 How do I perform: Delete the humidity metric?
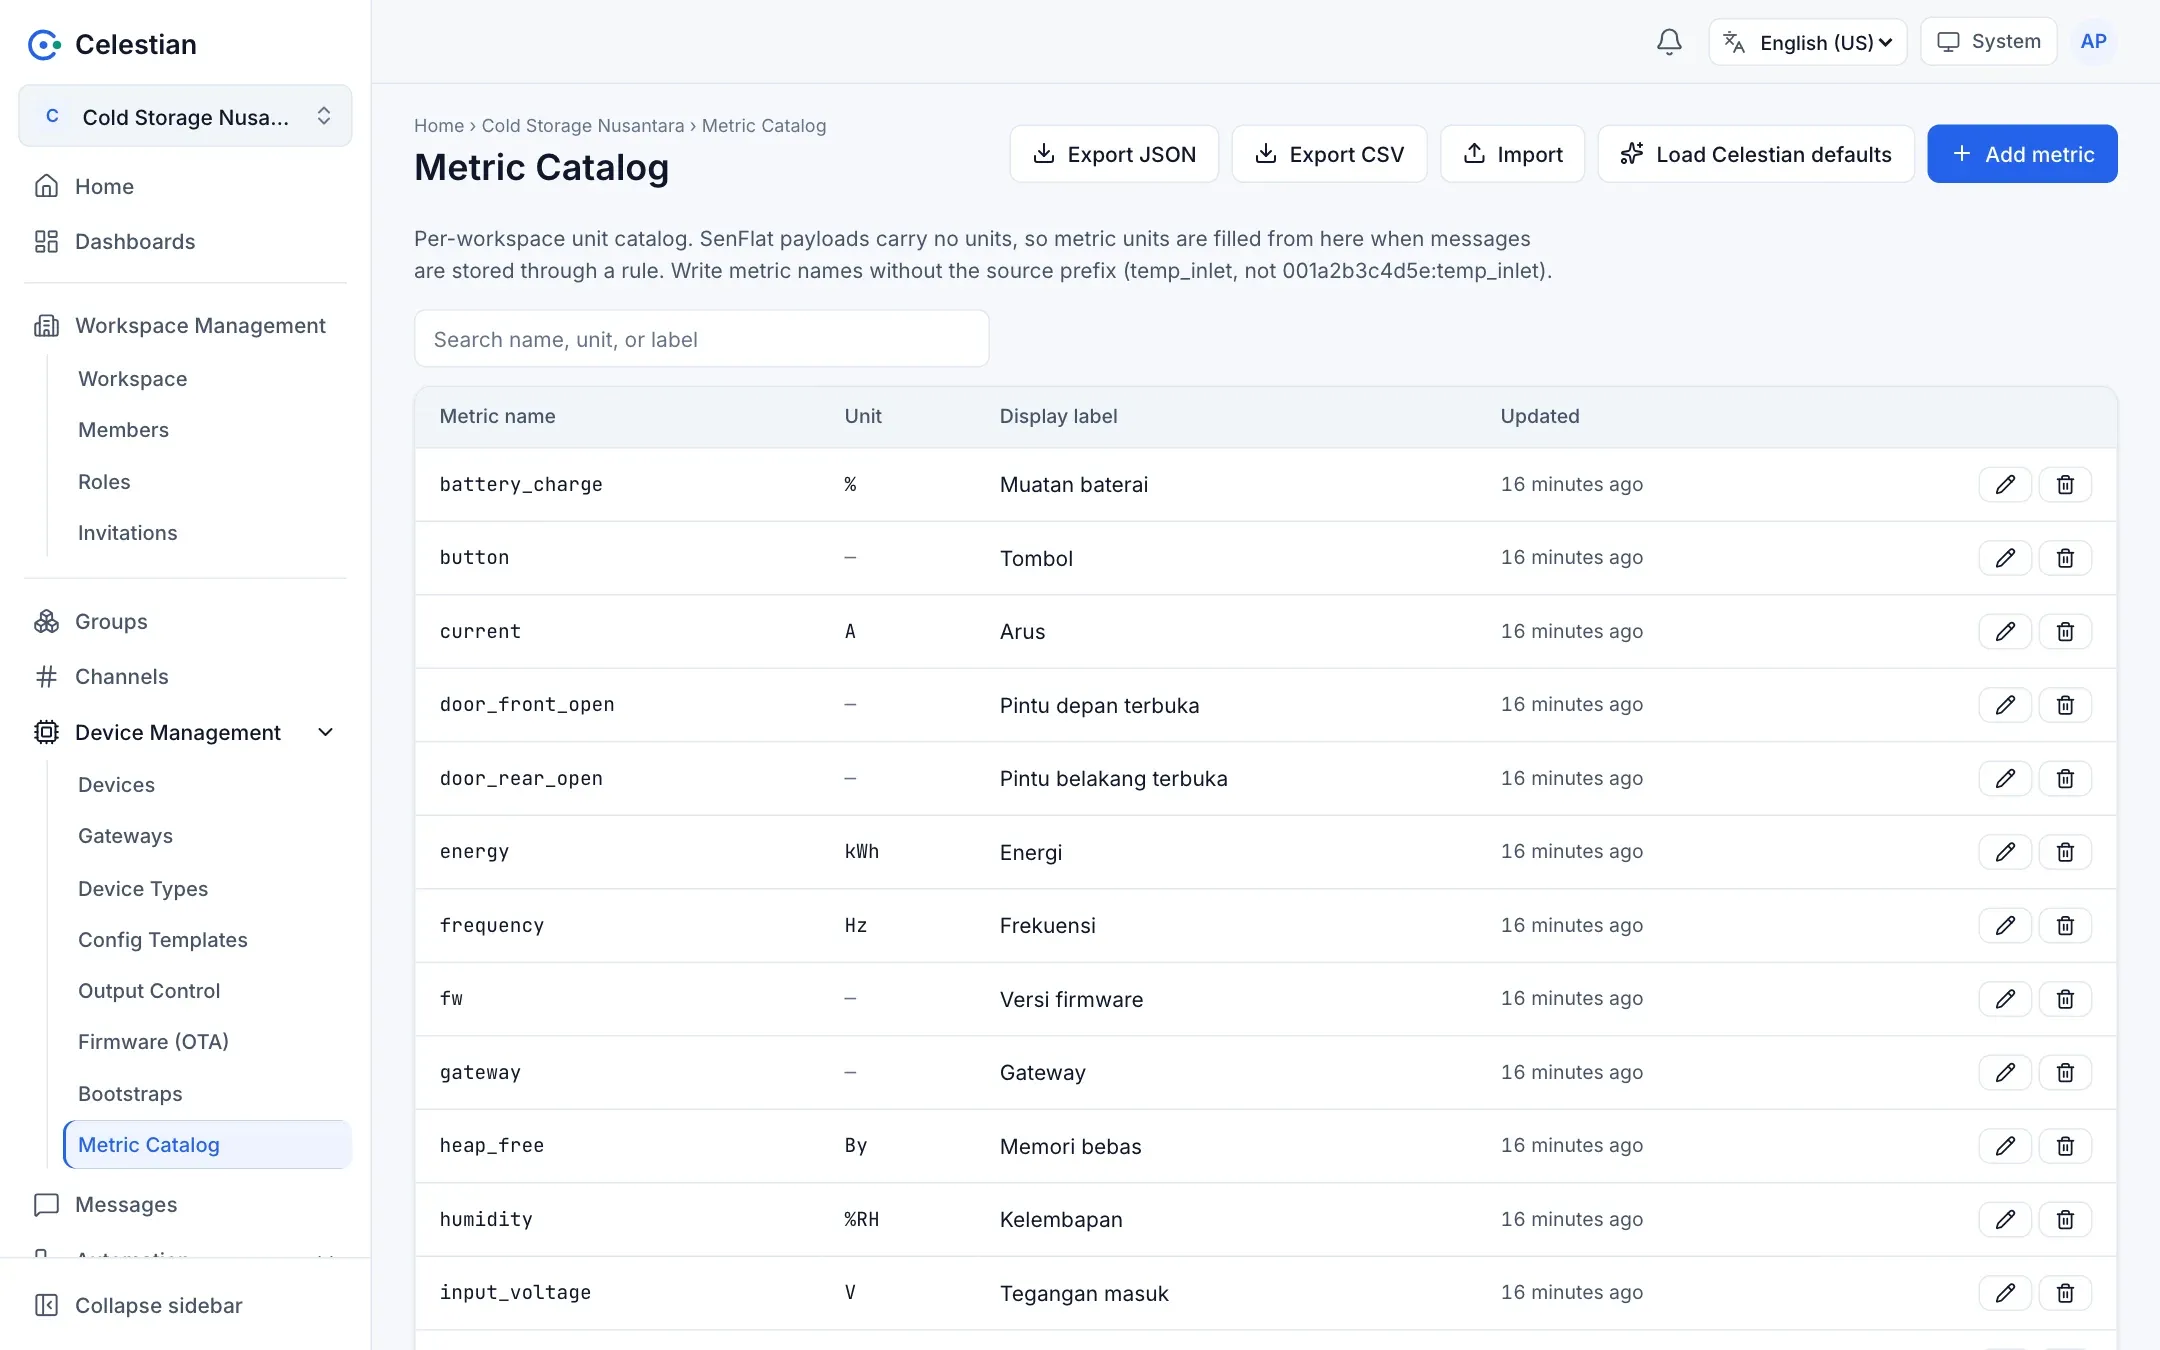2065,1220
